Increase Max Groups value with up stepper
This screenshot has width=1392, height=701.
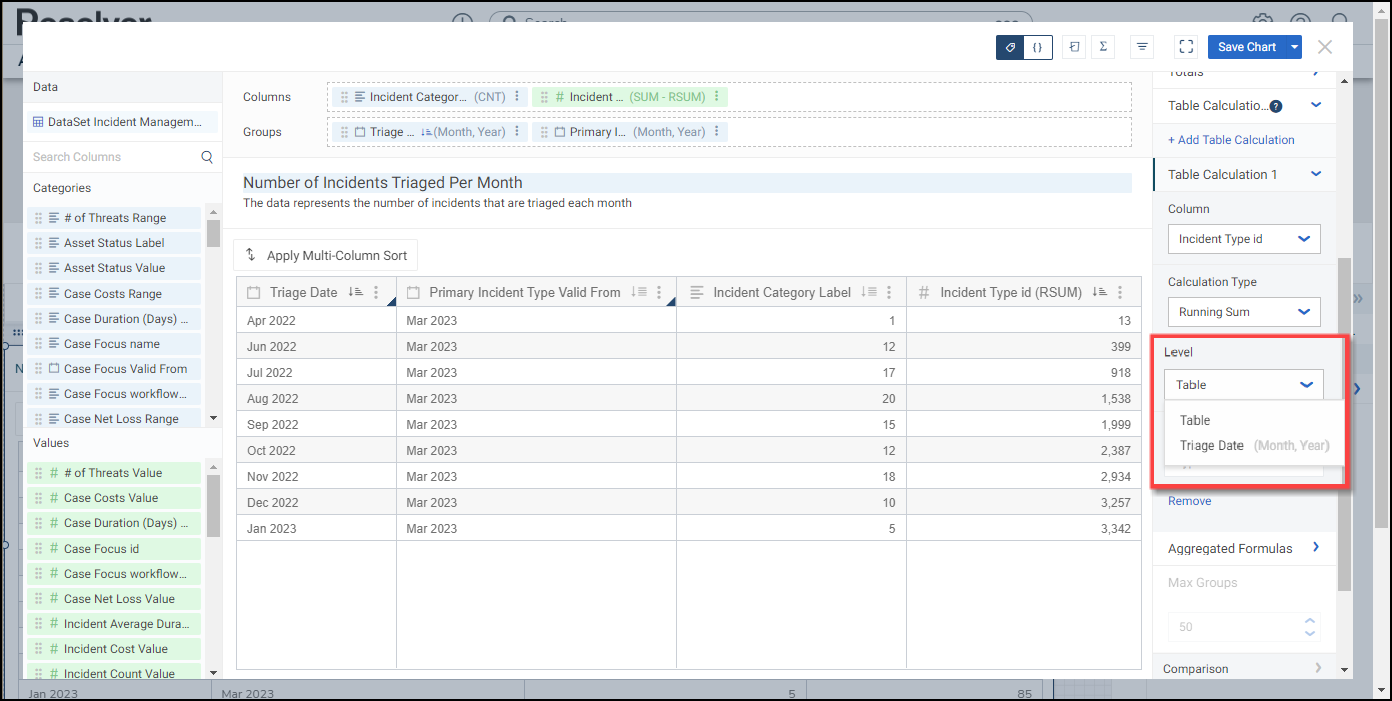[1310, 620]
